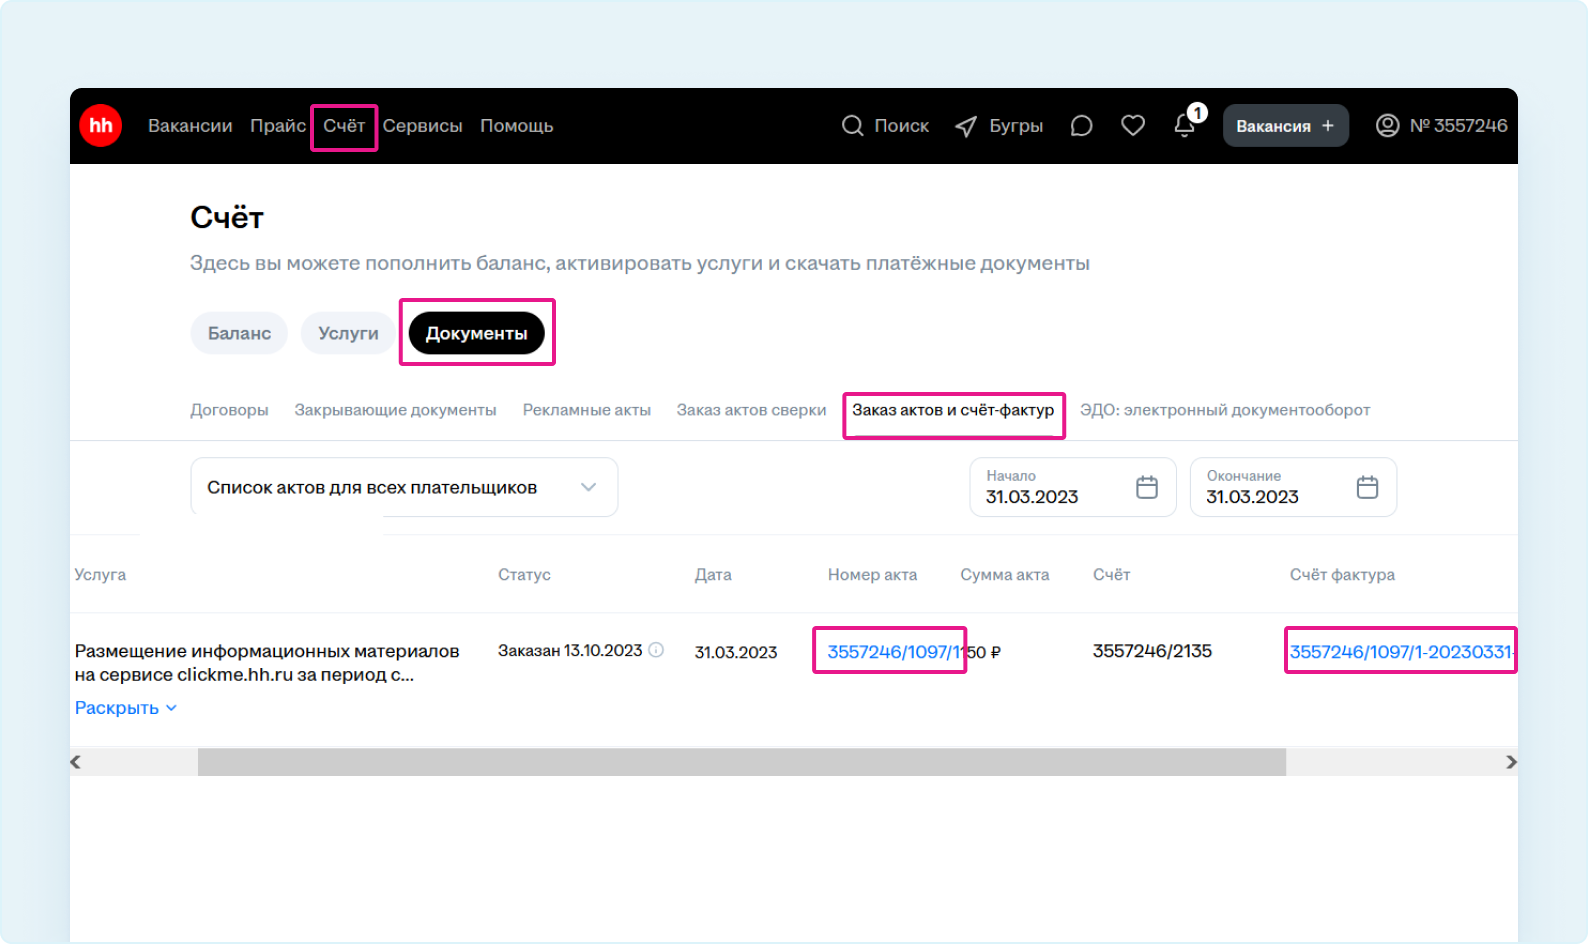Image resolution: width=1588 pixels, height=944 pixels.
Task: Open the Вакансии menu item
Action: coord(190,126)
